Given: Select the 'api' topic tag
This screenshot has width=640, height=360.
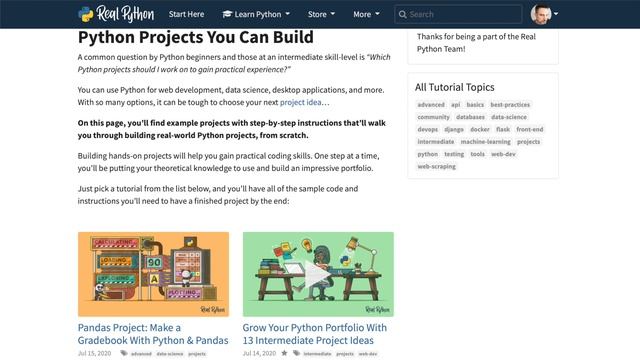Looking at the screenshot, I should (x=456, y=104).
